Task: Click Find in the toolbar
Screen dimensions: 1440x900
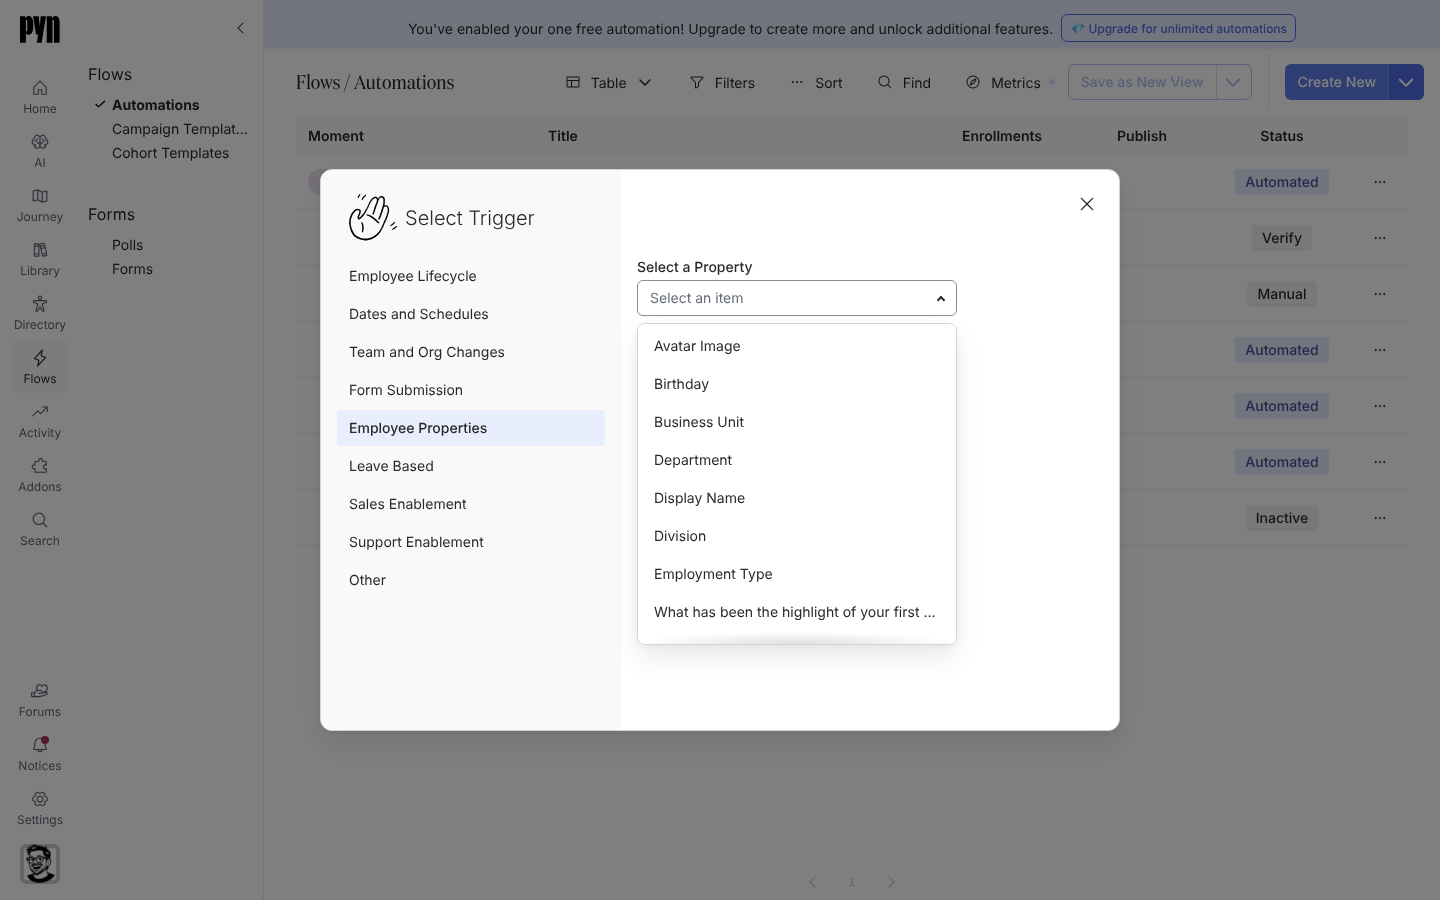Action: click(904, 82)
